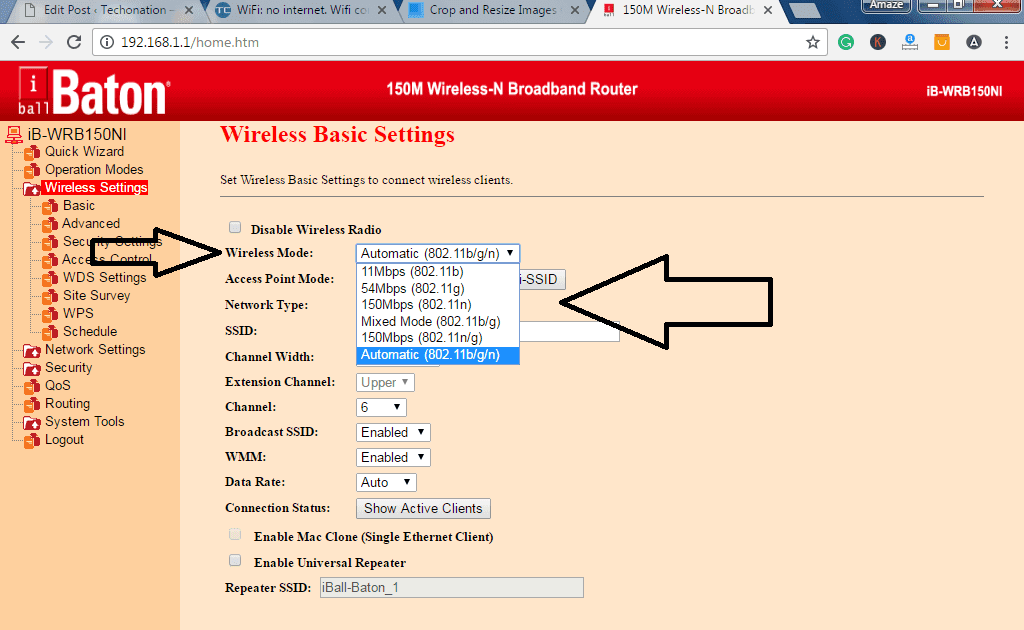Open Site Survey page

(x=97, y=296)
